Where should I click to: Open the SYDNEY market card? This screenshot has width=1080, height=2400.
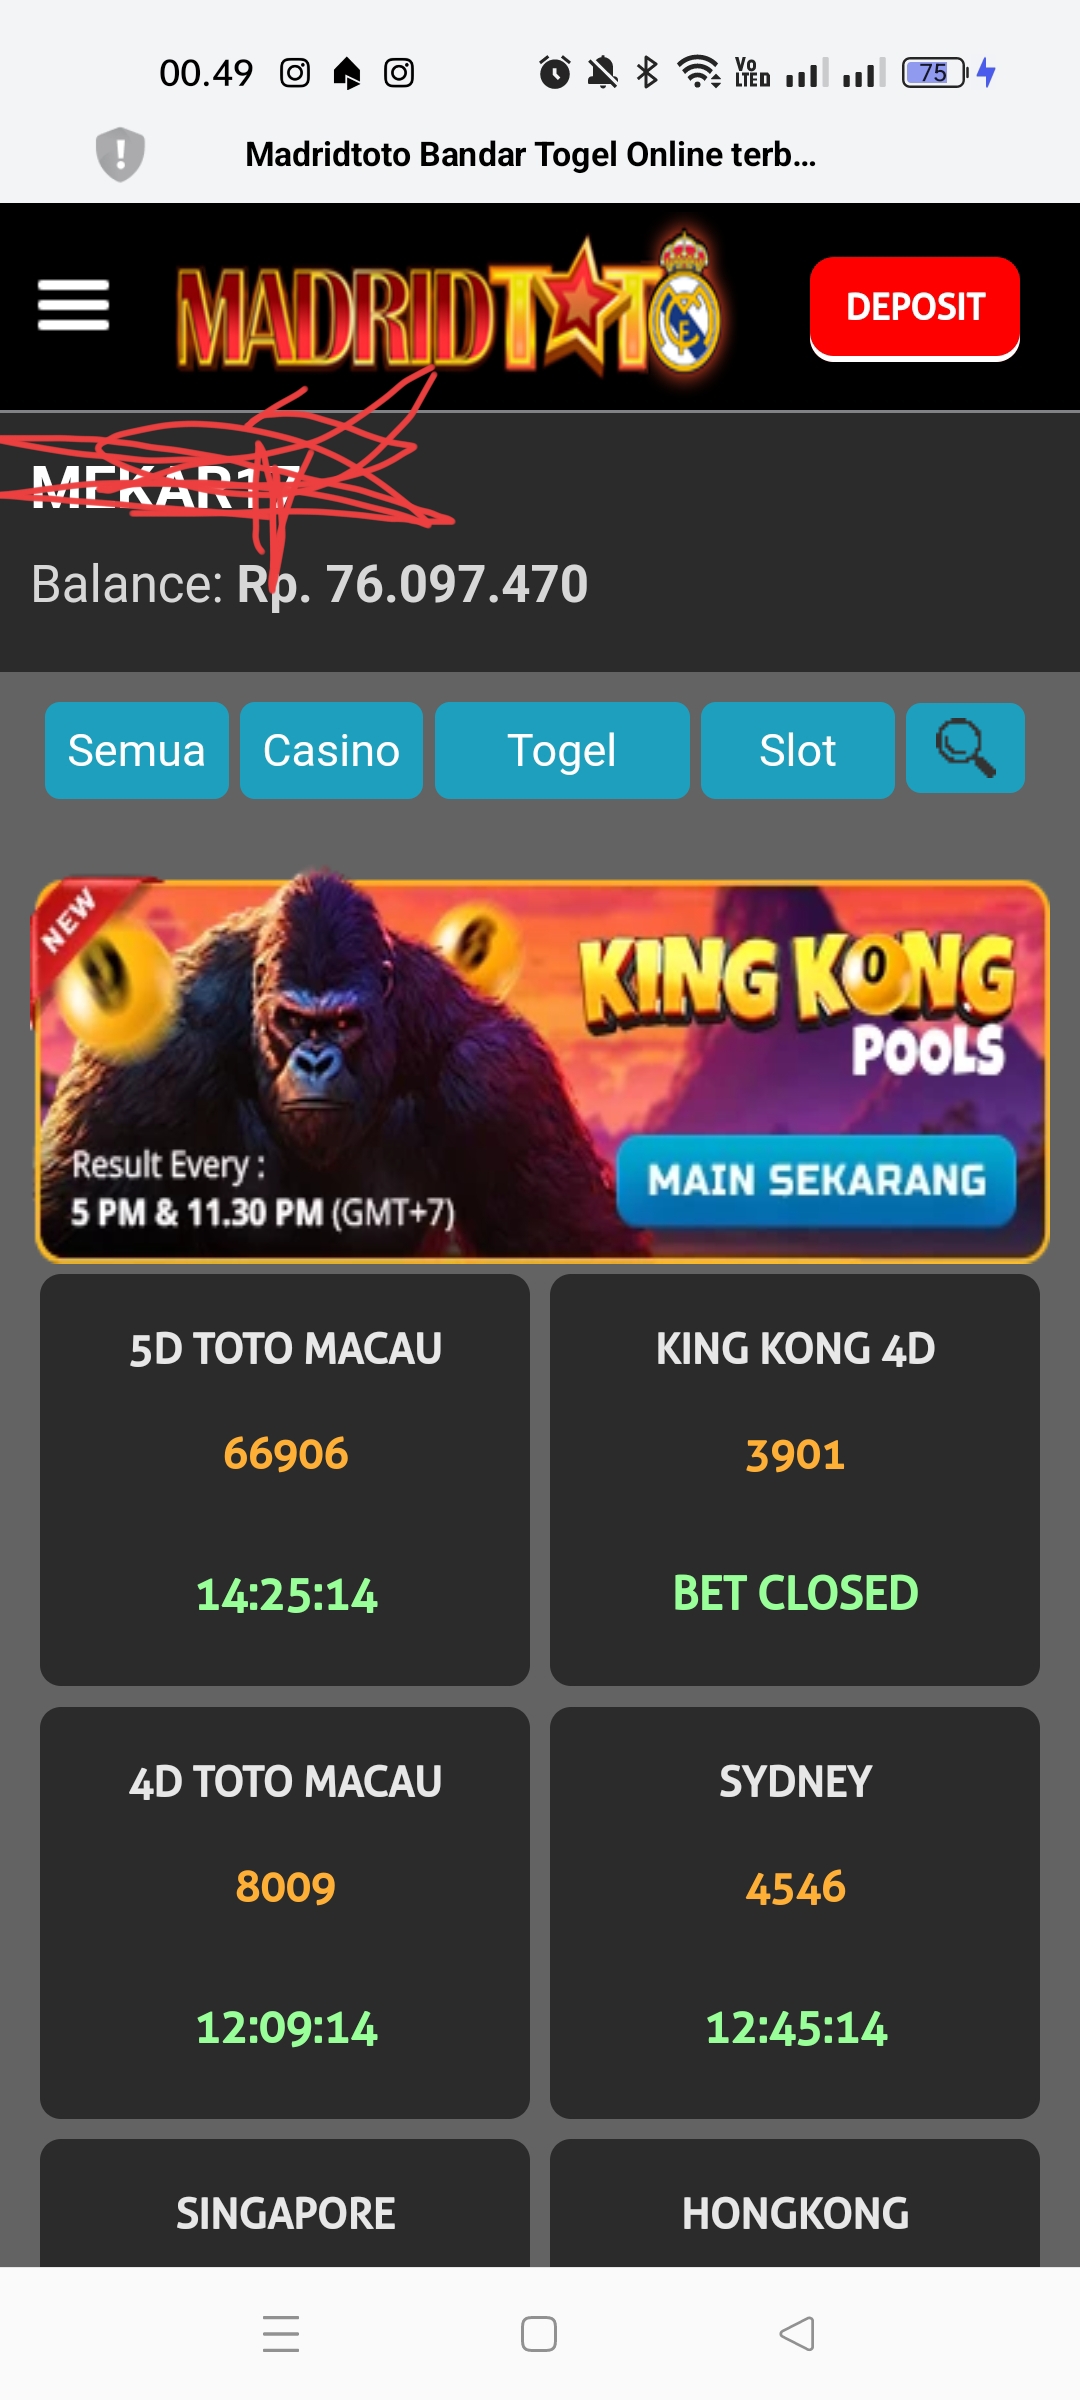pos(795,1912)
